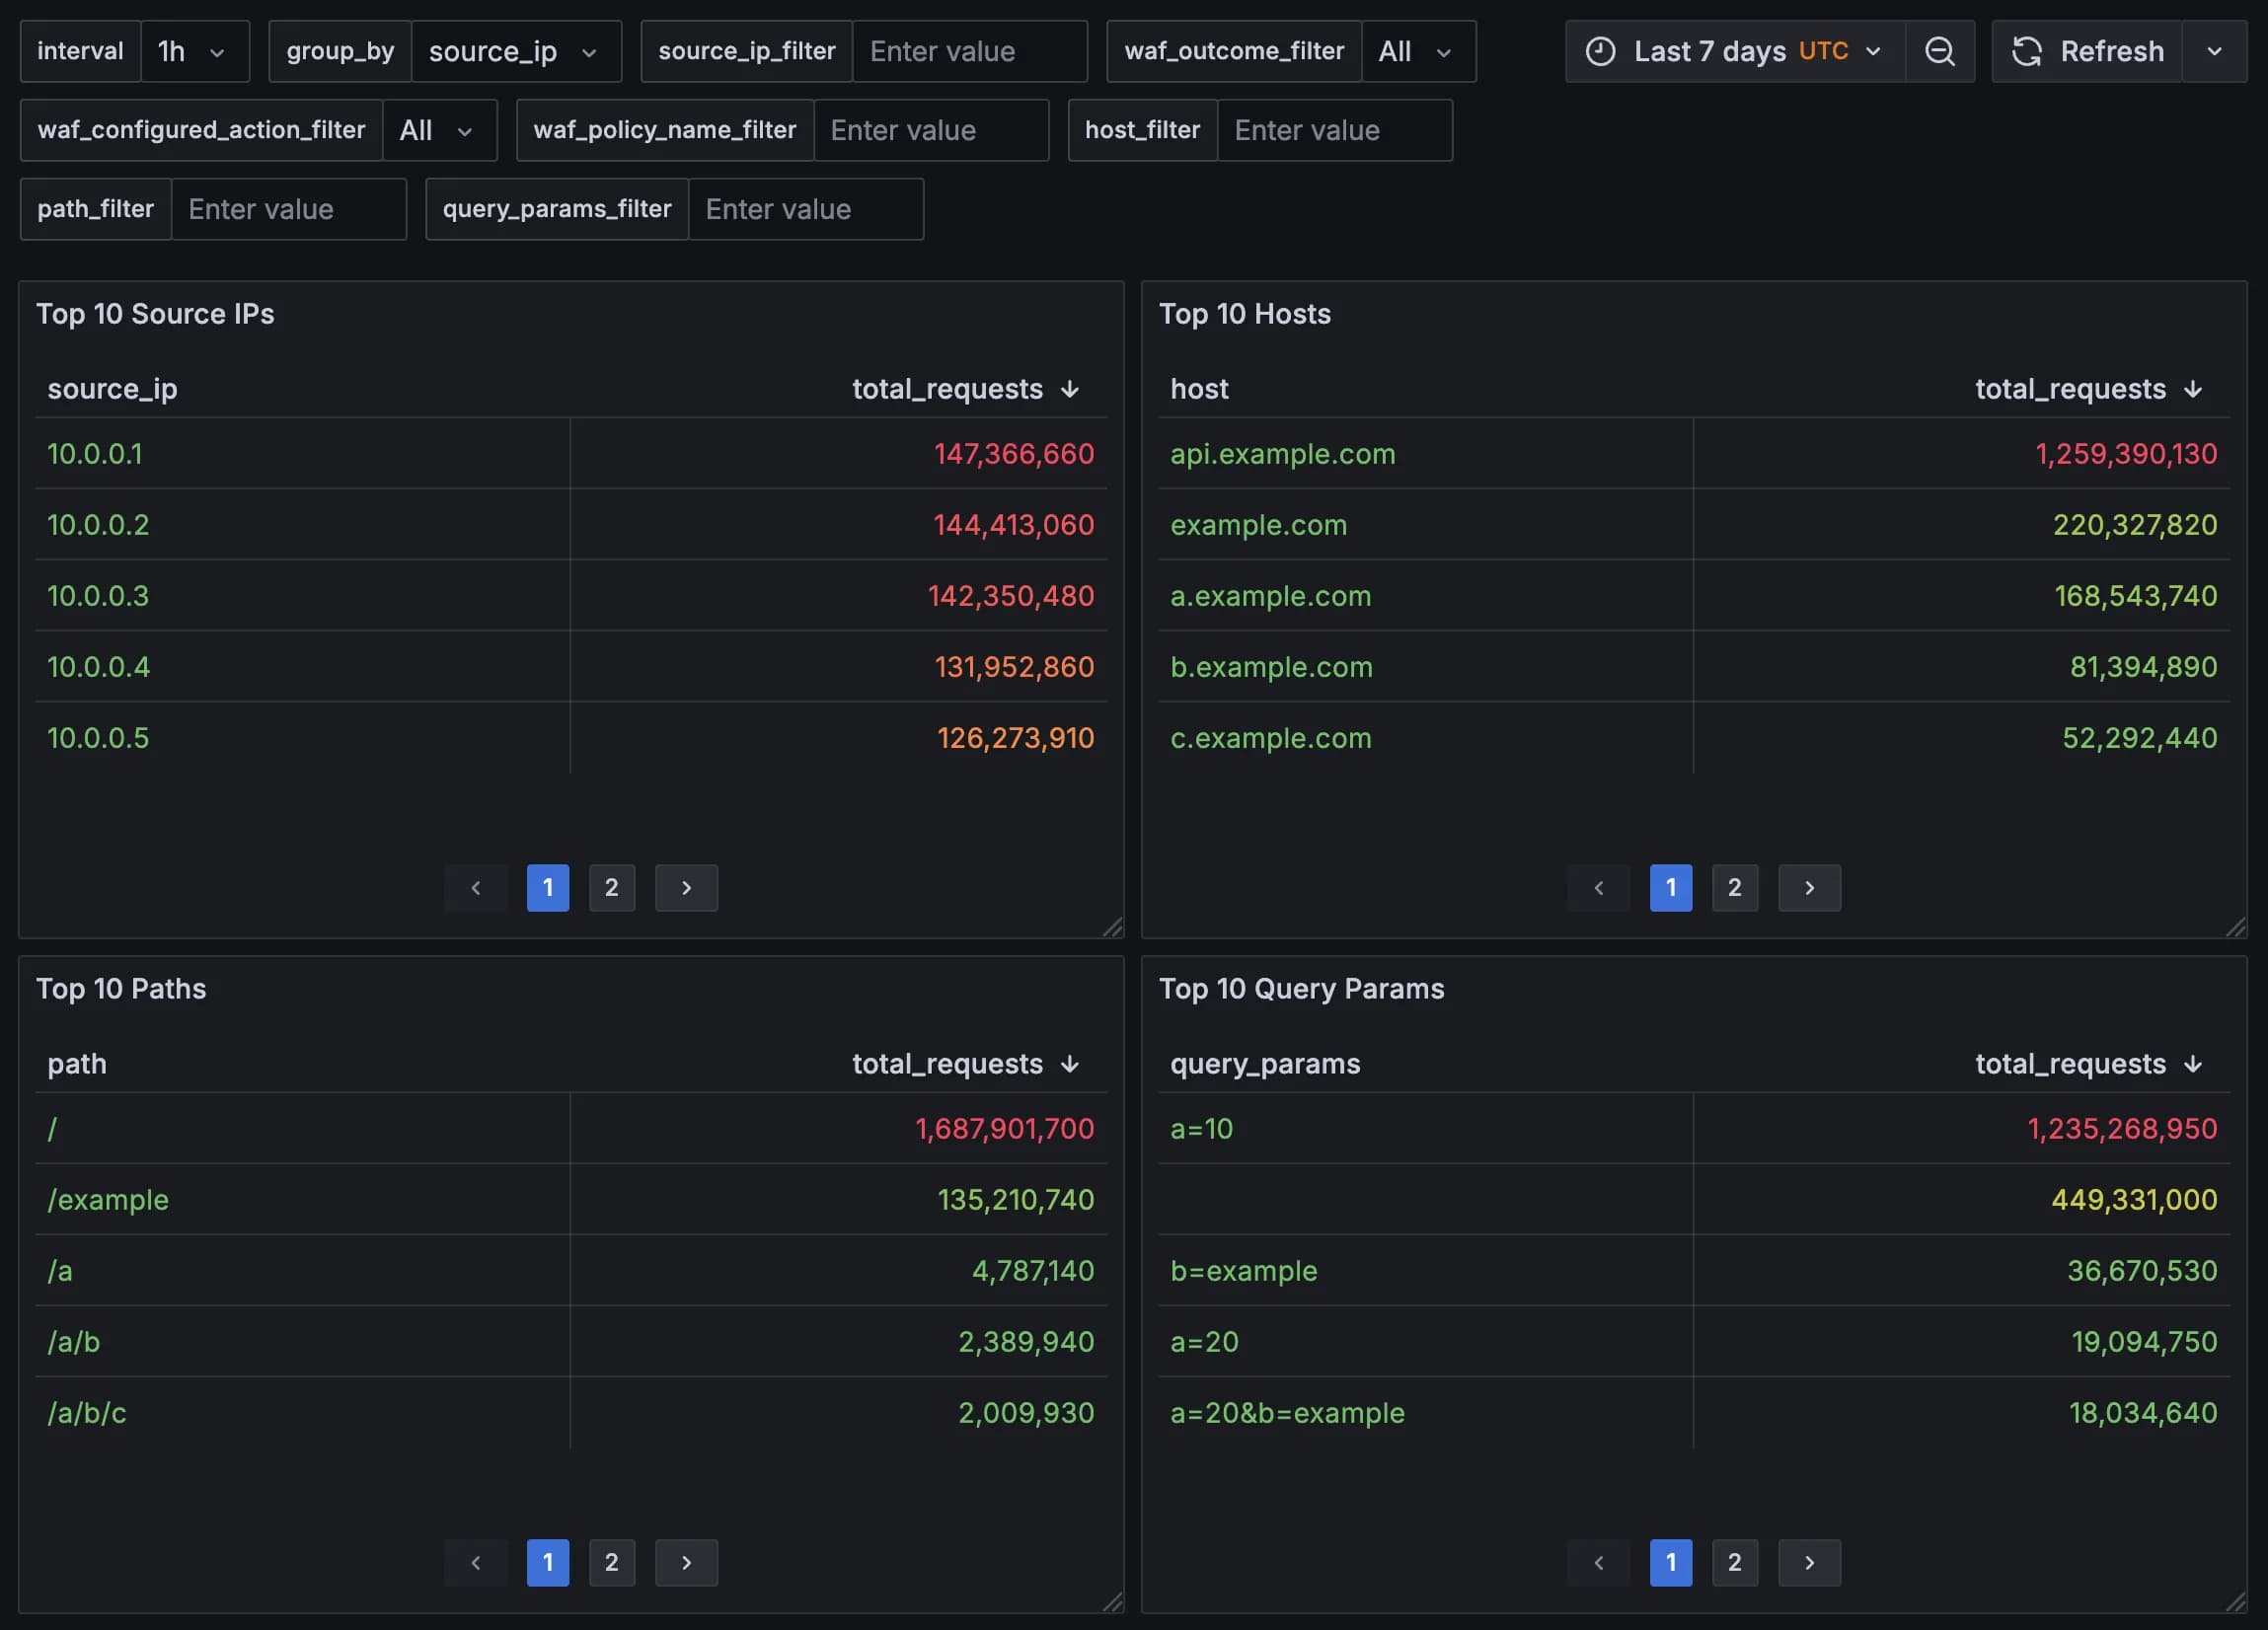The width and height of the screenshot is (2268, 1630).
Task: Click the path column header
Action: point(77,1064)
